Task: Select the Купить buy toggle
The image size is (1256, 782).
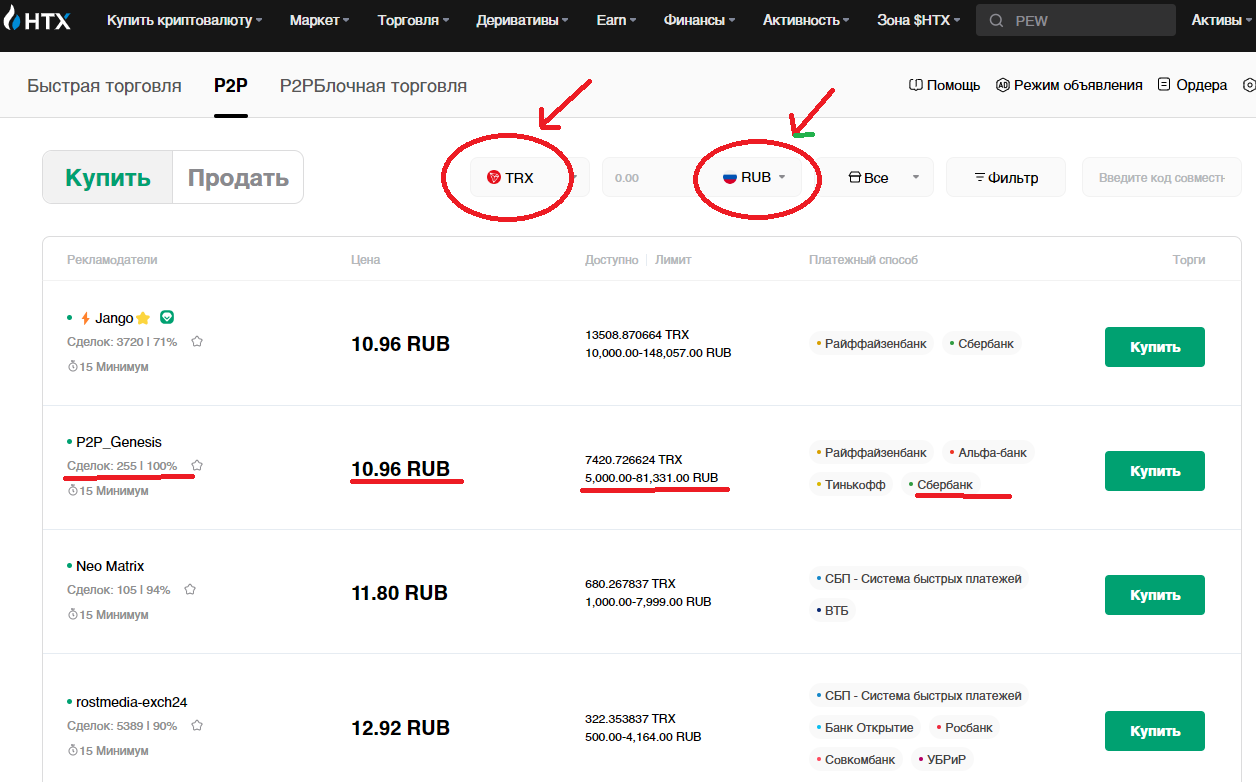Action: click(108, 178)
